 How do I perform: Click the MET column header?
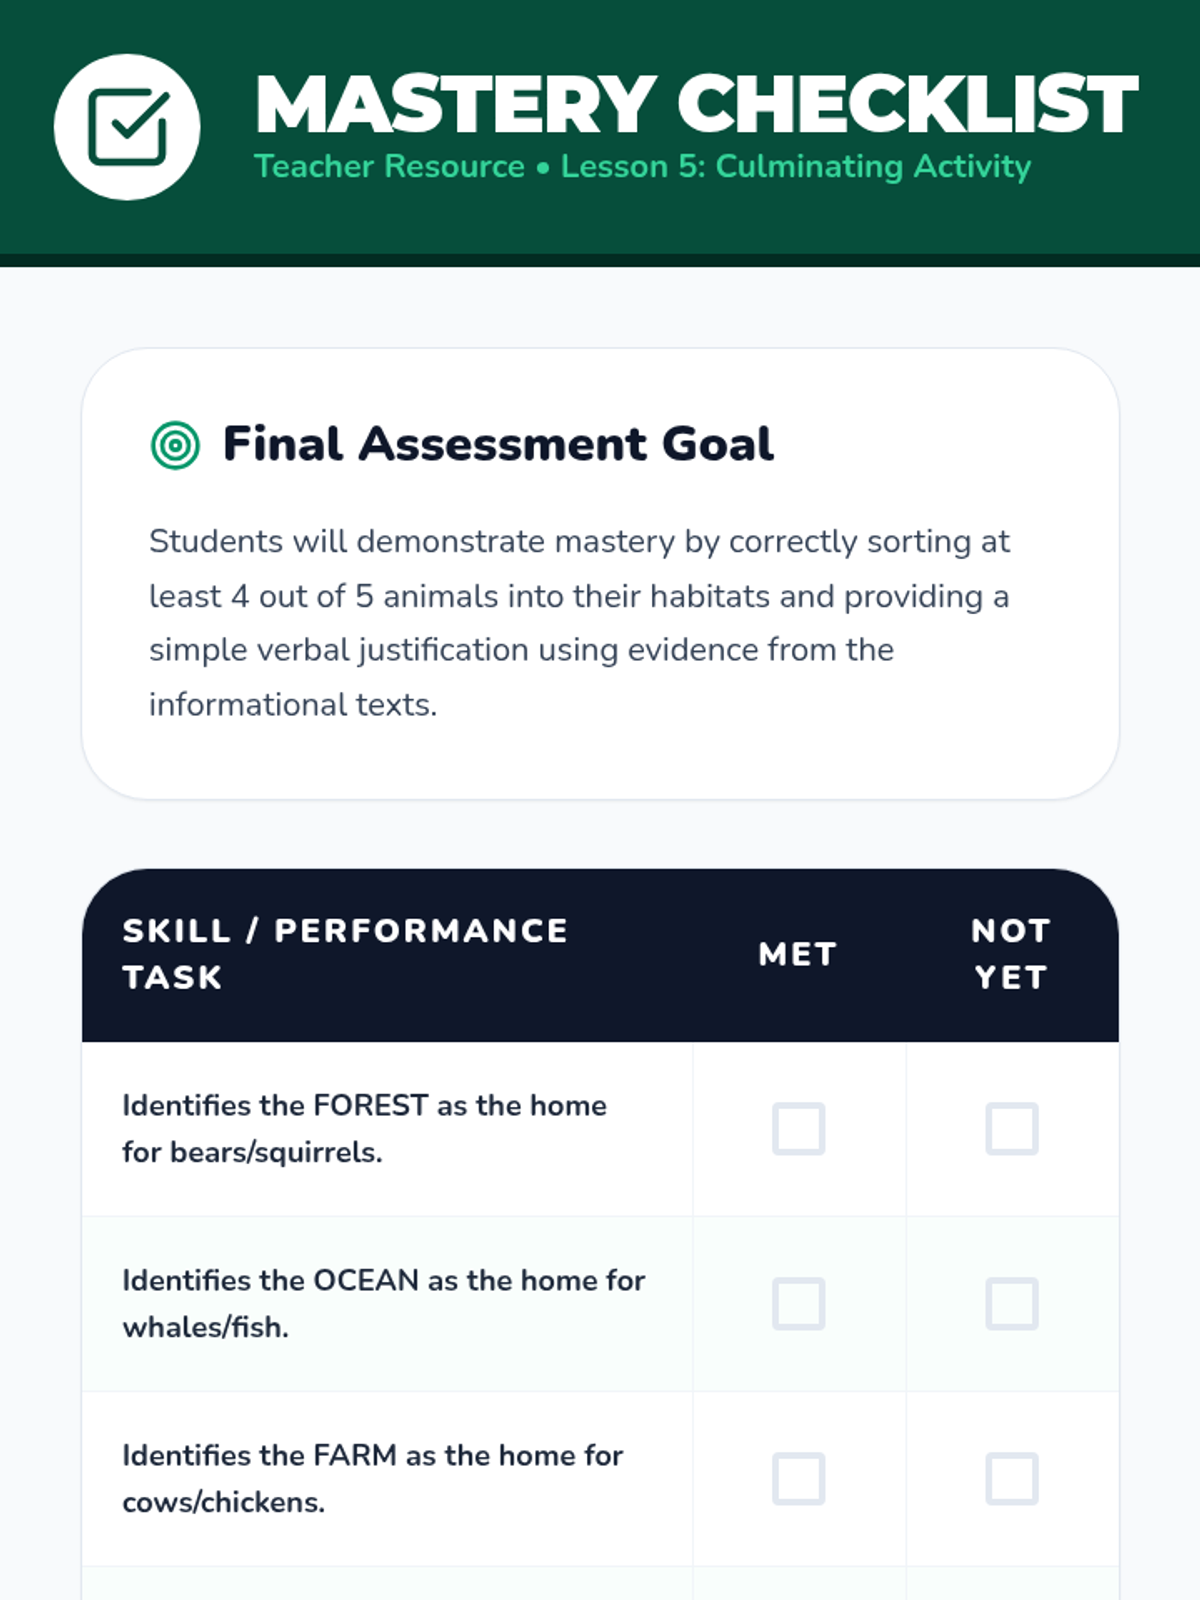(x=797, y=954)
